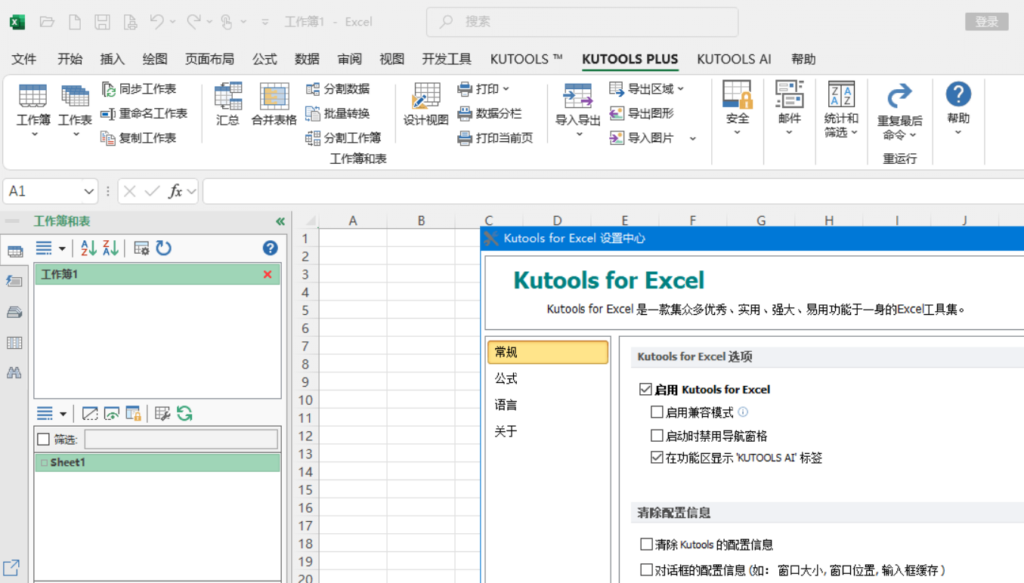Uncheck 启用 Kutools for Excel checkbox
Screen dimensions: 1024x583
(x=645, y=389)
